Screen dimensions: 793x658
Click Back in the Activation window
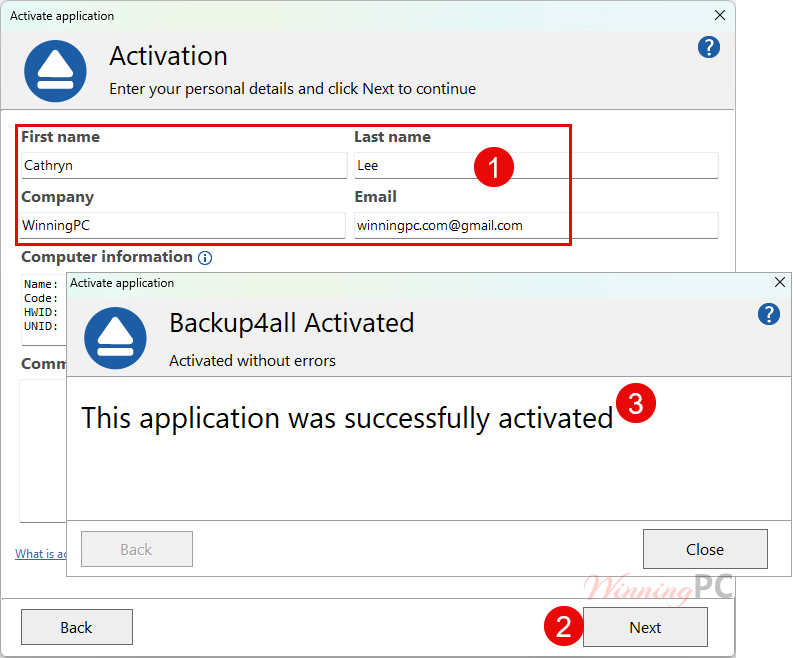pos(76,628)
